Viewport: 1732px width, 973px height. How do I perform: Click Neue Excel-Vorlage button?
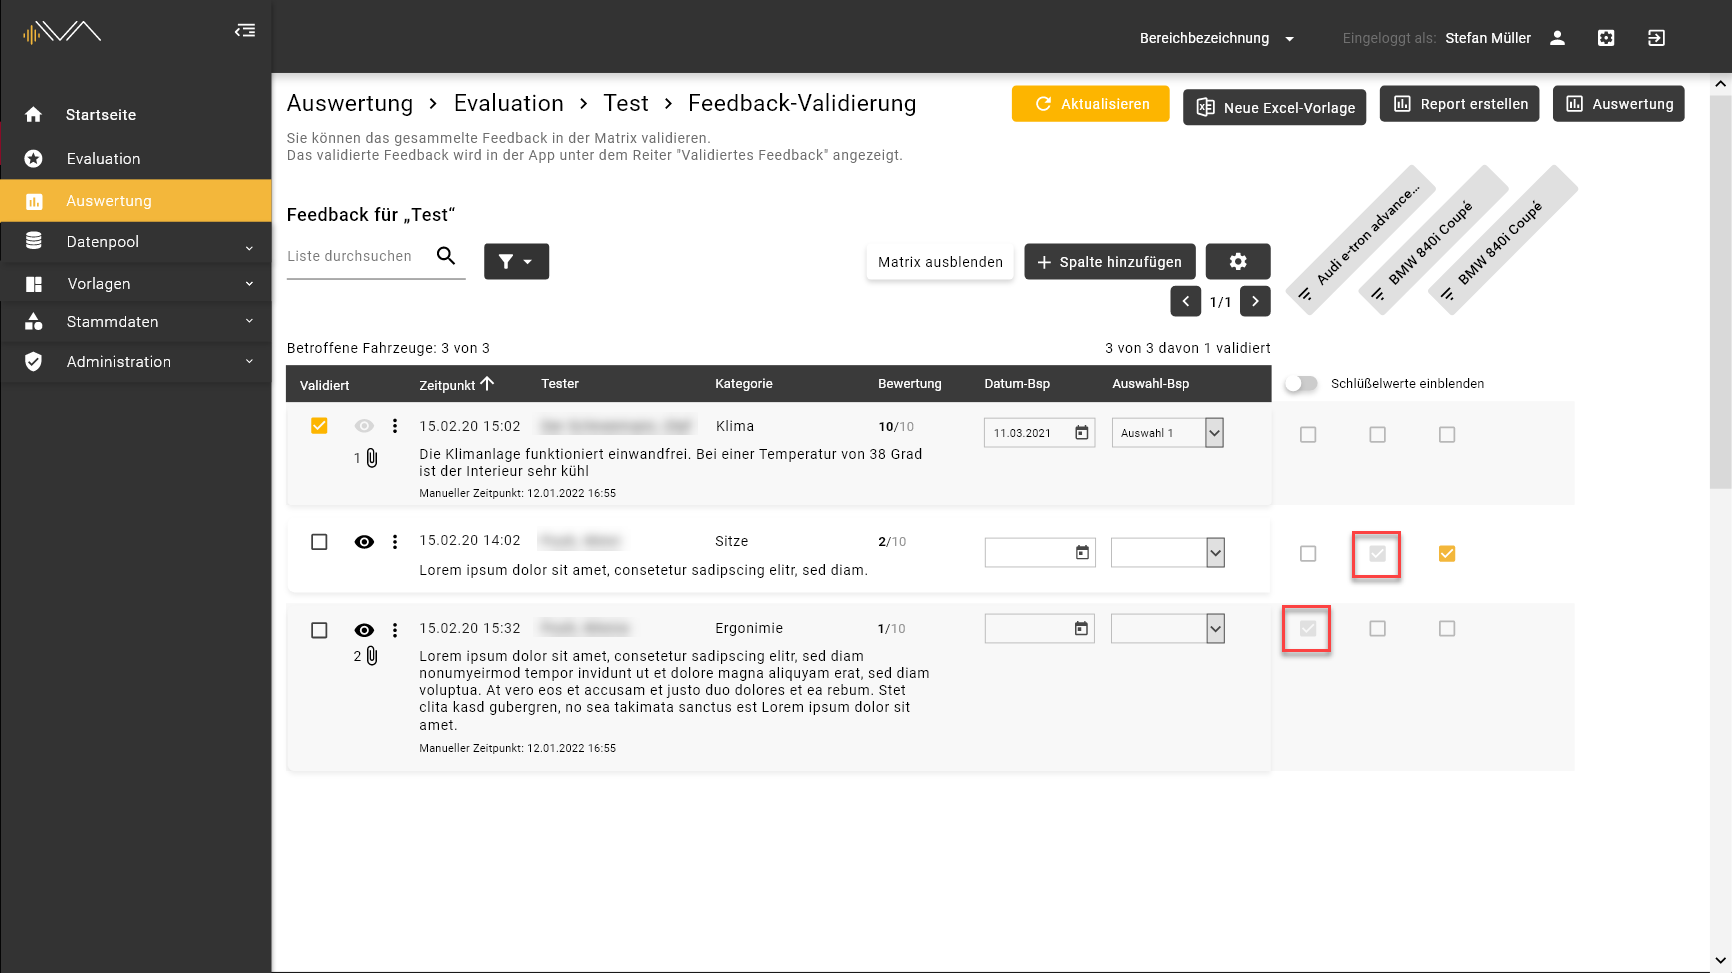tap(1274, 108)
